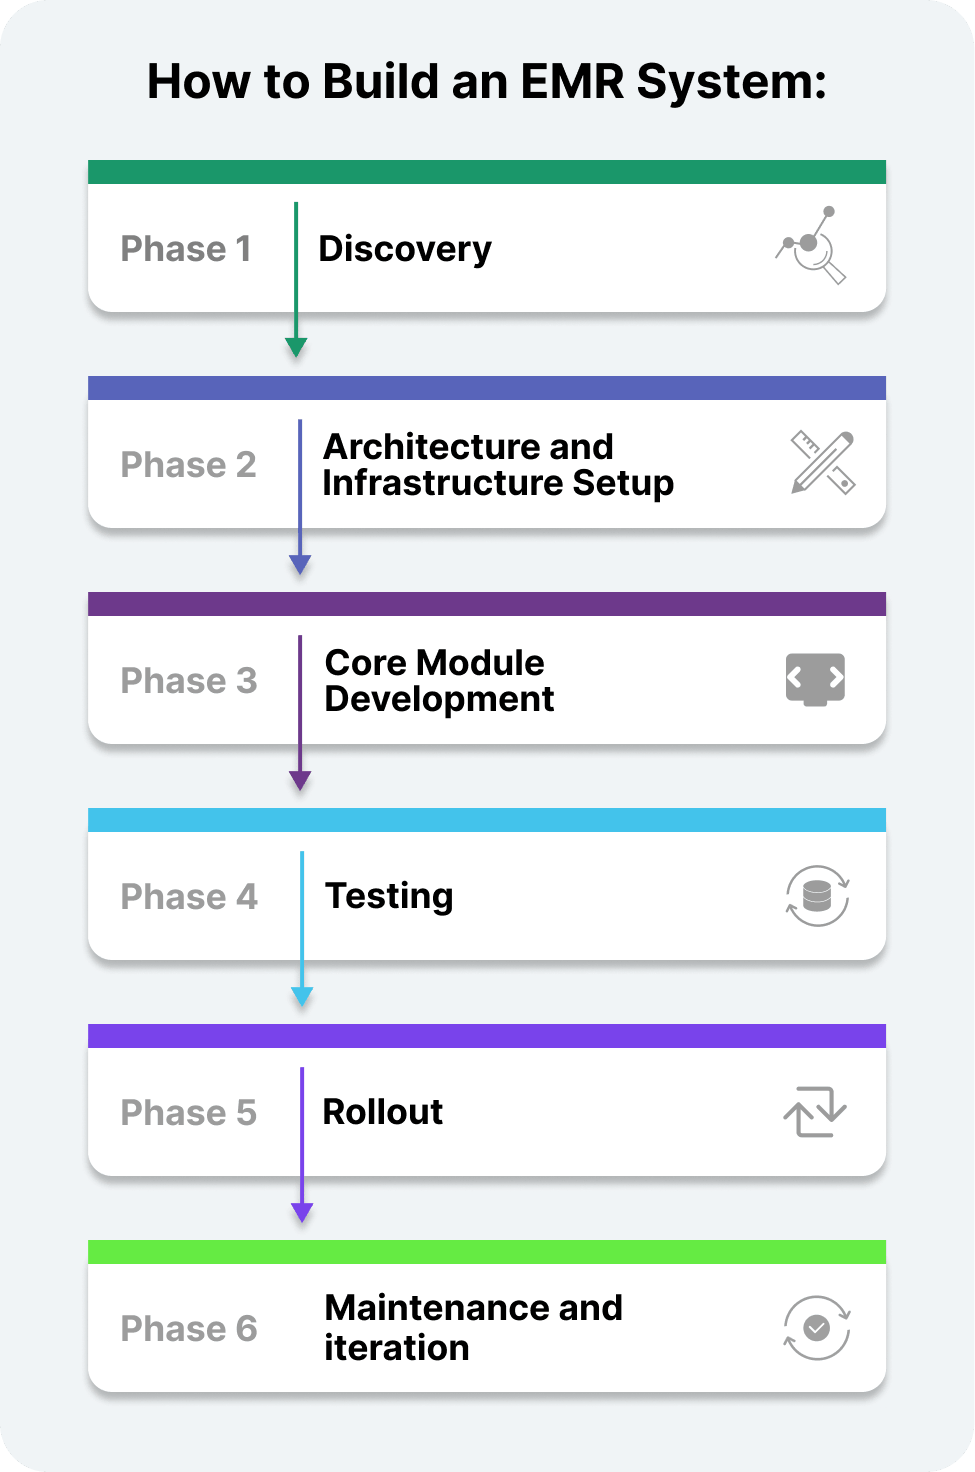Select the Phase 1 label

[x=186, y=249]
